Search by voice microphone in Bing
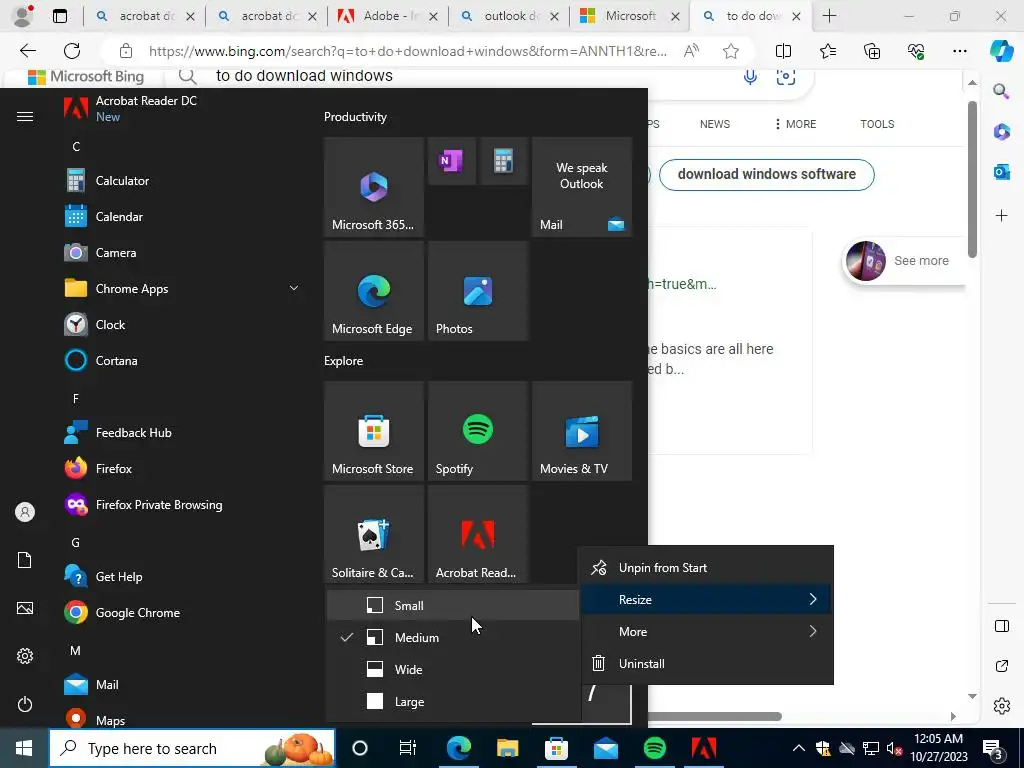Viewport: 1024px width, 768px height. point(750,76)
